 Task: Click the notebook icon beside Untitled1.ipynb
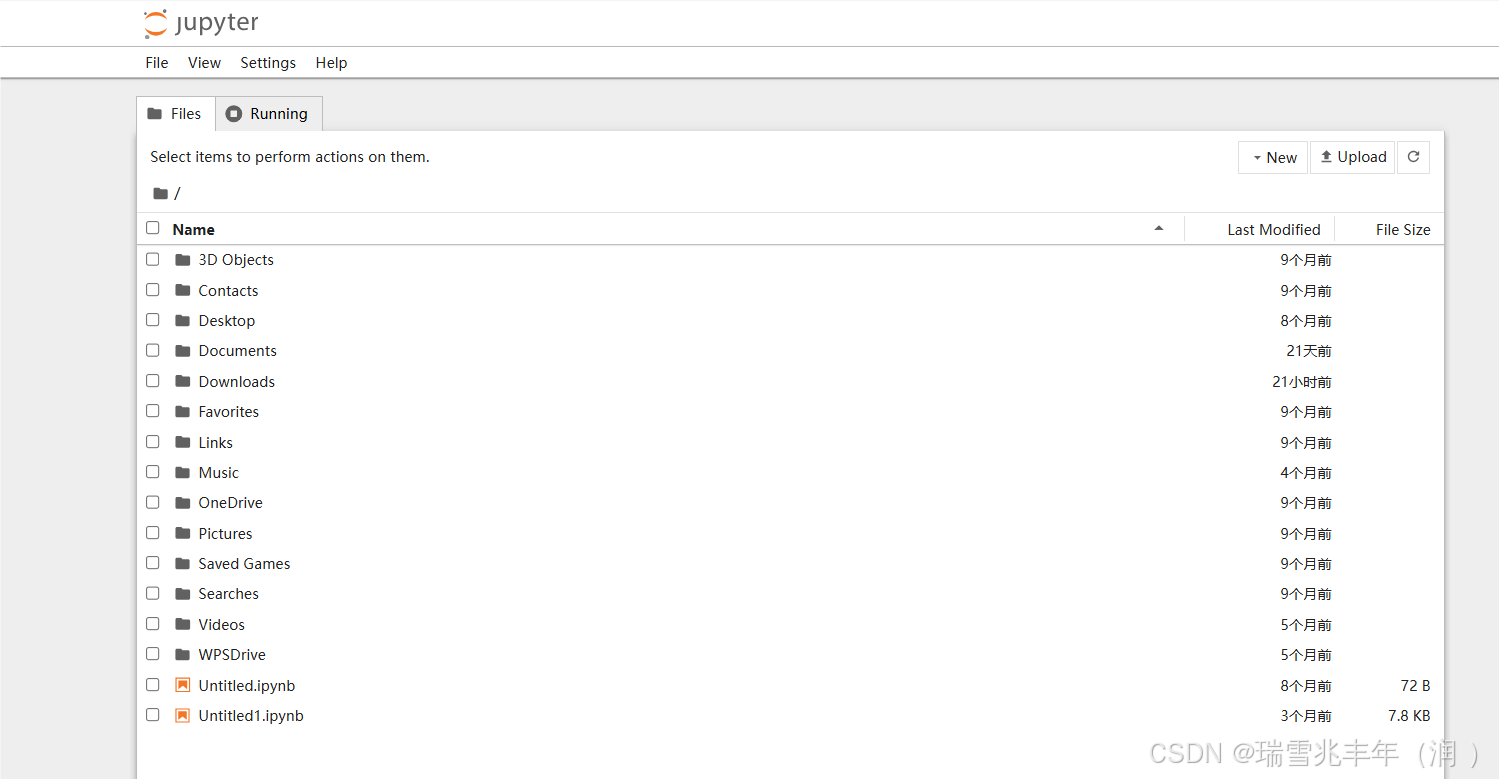point(182,715)
